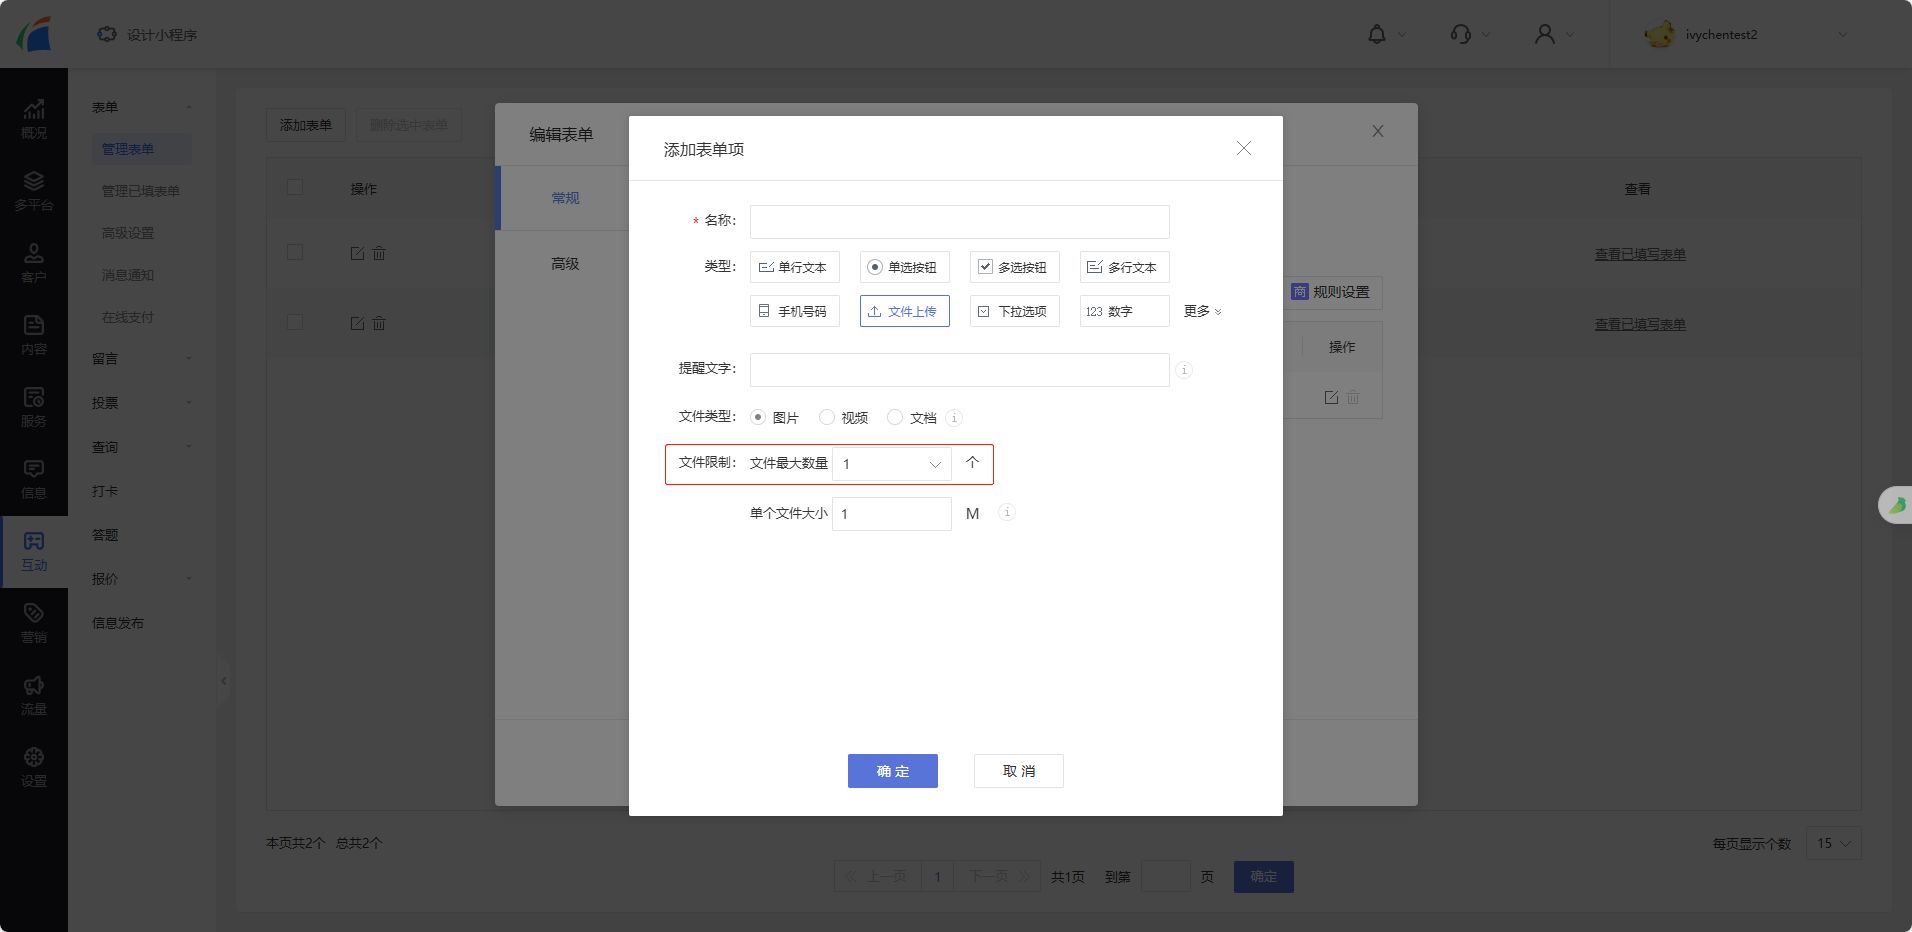
Task: Choose 多选按钮 field type
Action: point(1014,267)
